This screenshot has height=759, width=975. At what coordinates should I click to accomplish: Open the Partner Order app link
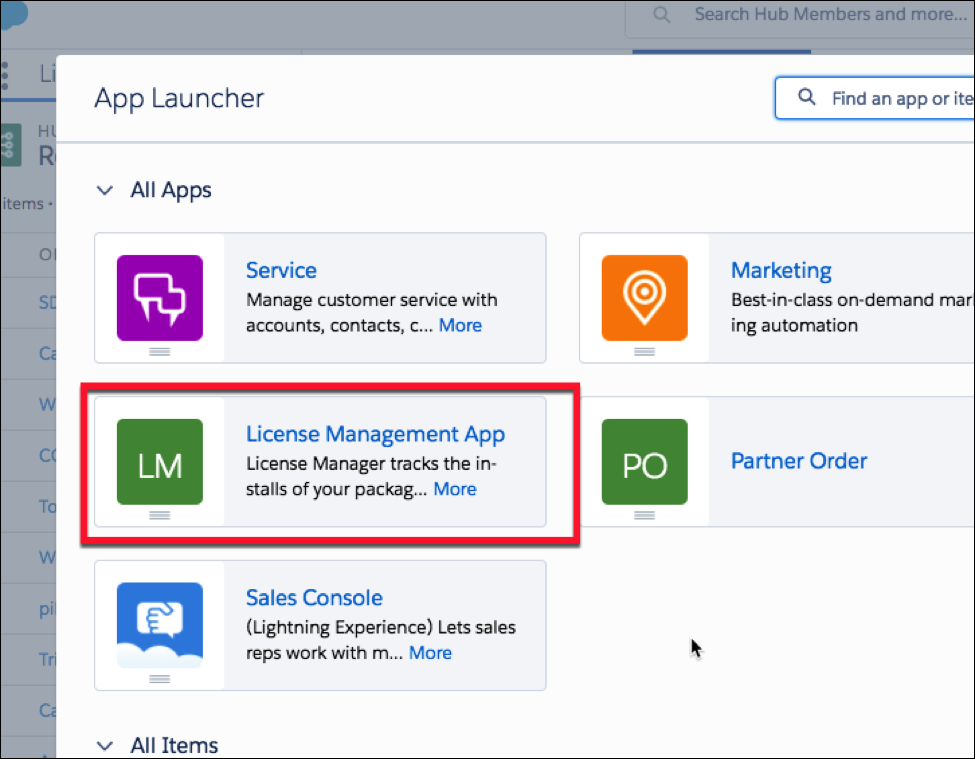click(799, 461)
